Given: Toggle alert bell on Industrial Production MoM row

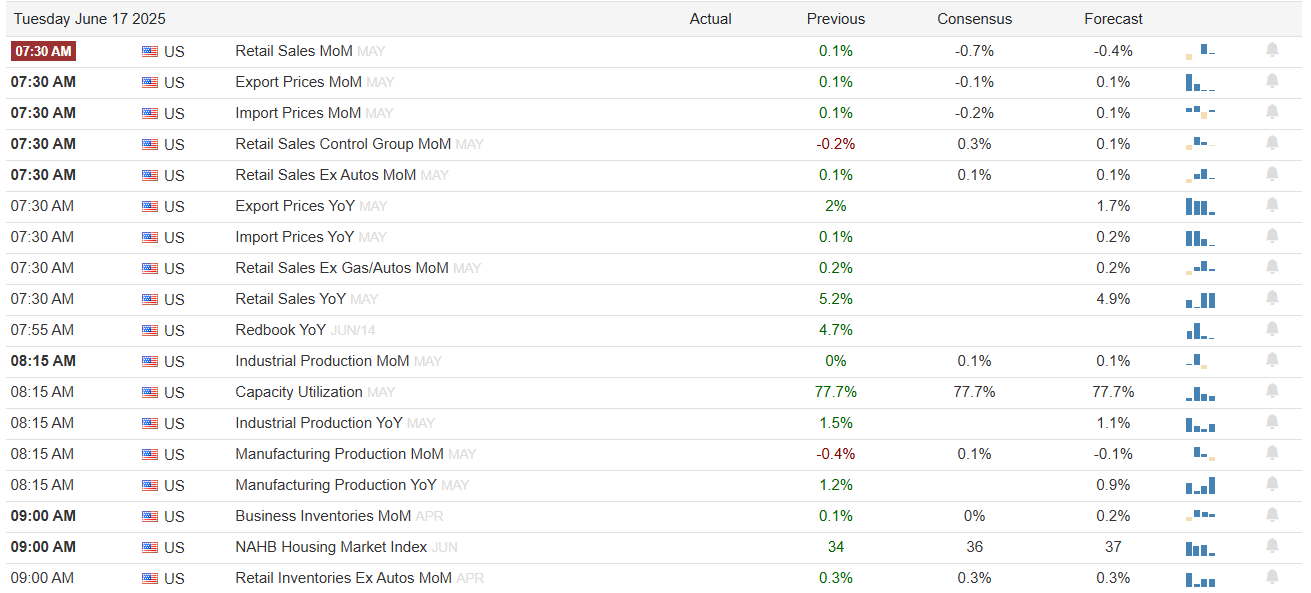Looking at the screenshot, I should point(1272,360).
